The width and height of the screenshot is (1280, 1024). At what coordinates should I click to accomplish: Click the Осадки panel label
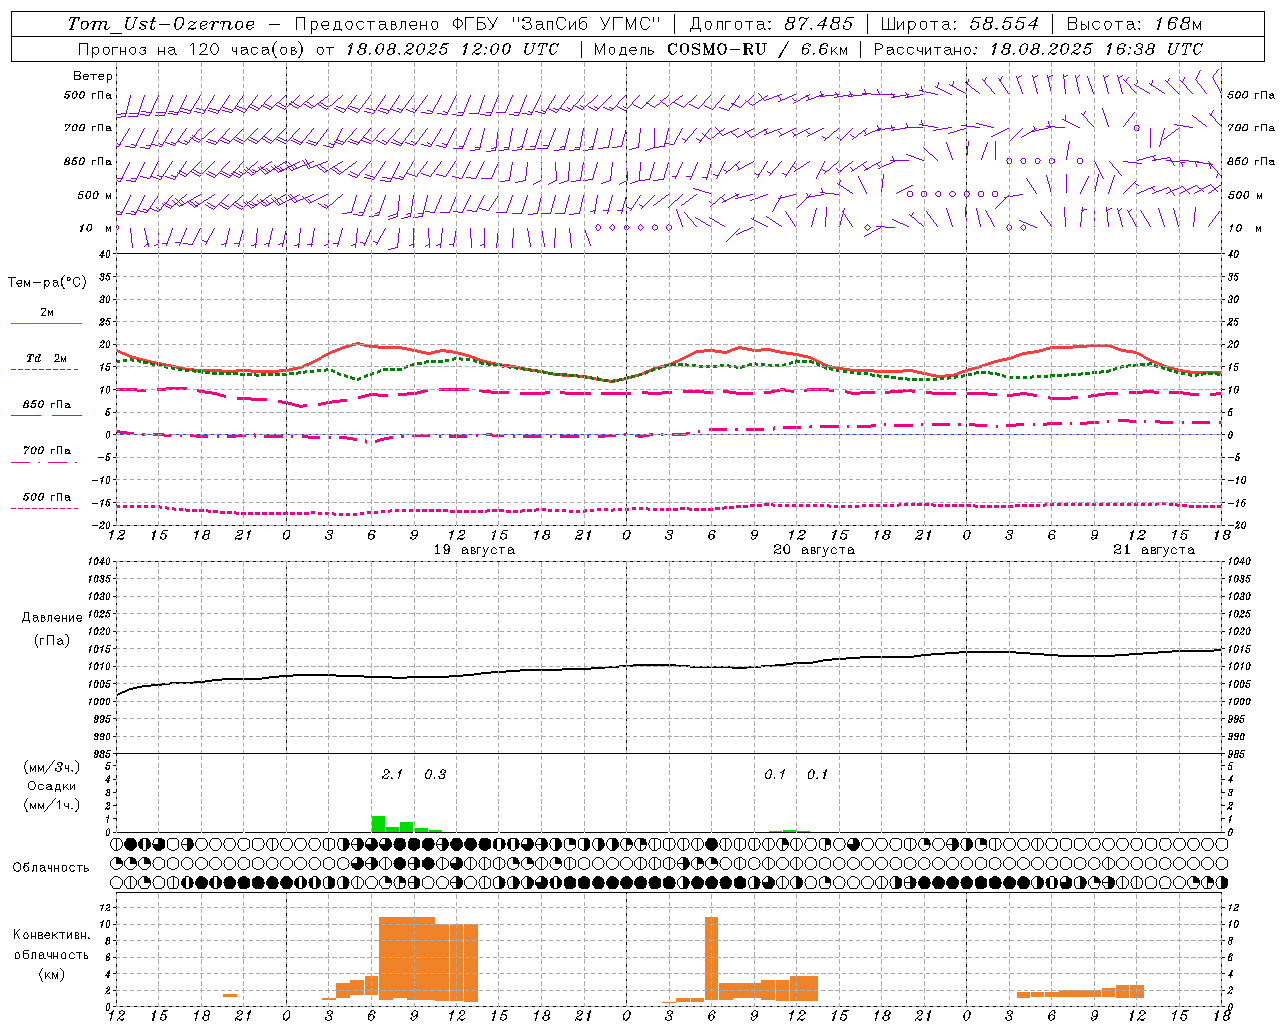51,786
